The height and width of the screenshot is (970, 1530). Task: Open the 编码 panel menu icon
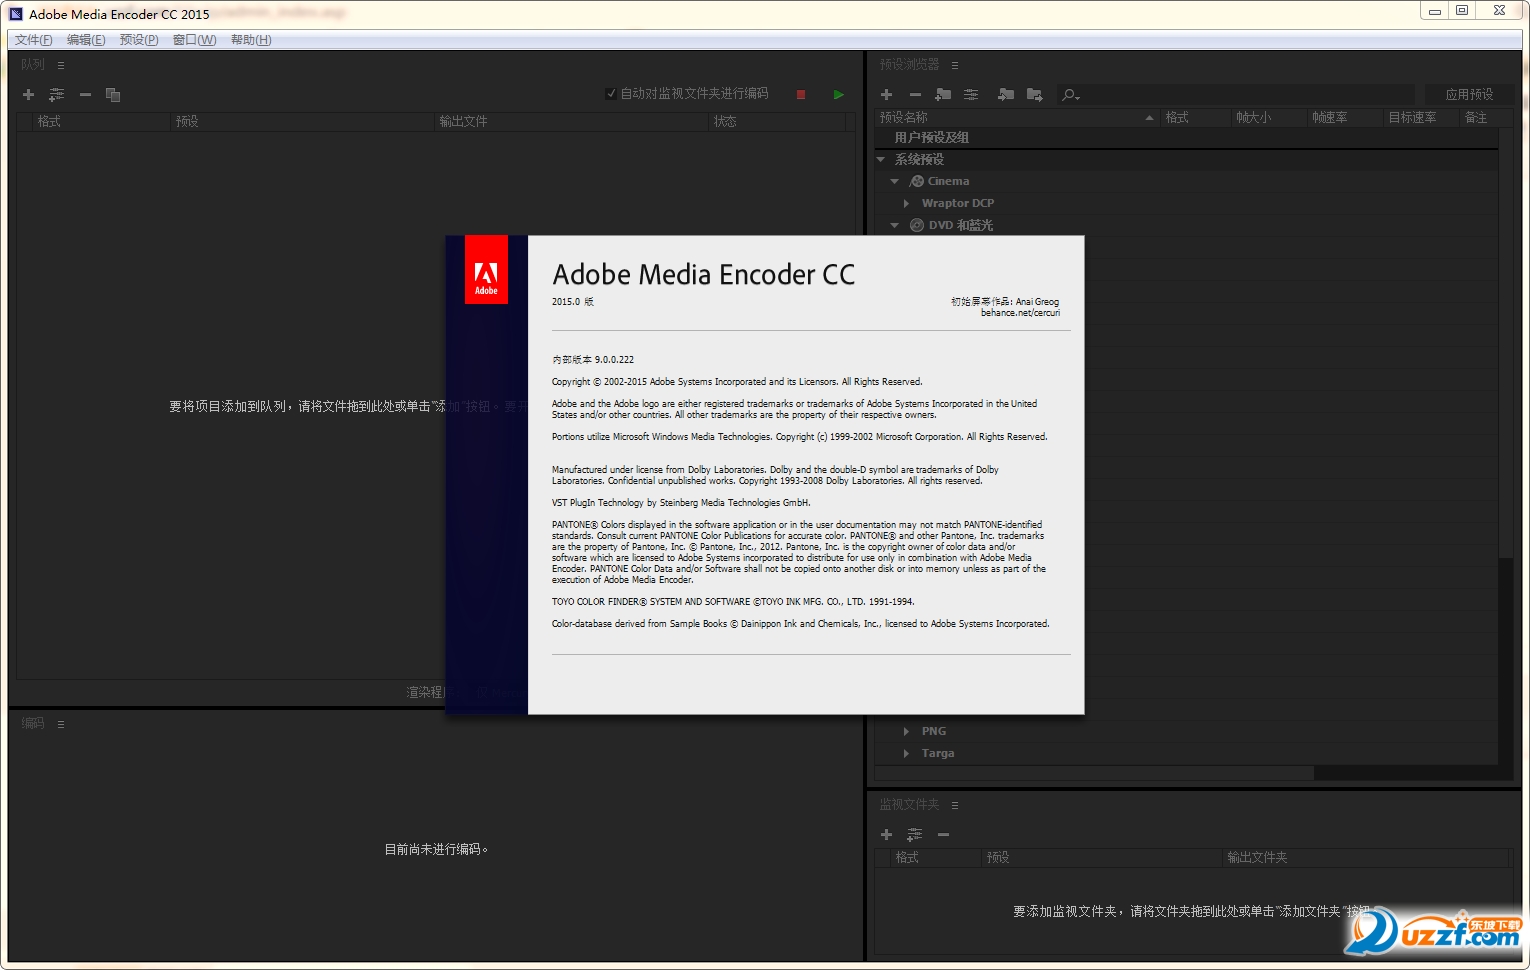(x=61, y=724)
